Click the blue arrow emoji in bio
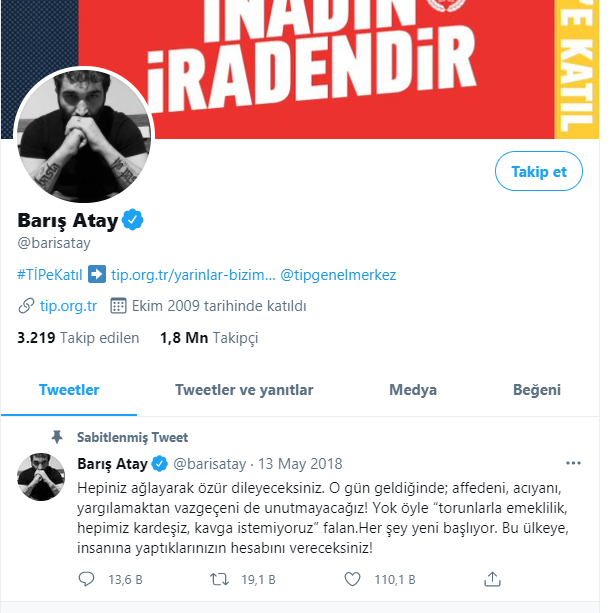Image resolution: width=612 pixels, height=613 pixels. [x=97, y=274]
